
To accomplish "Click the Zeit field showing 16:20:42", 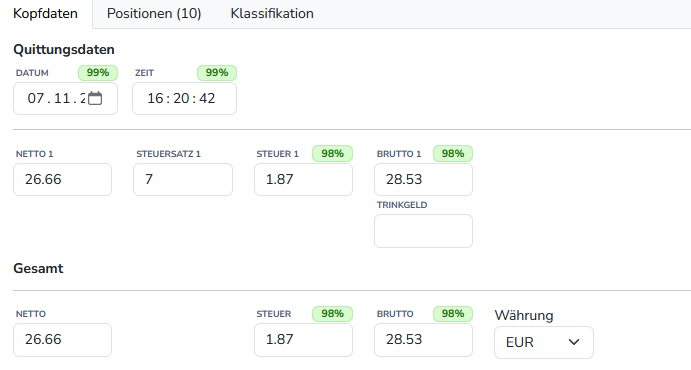I will click(184, 98).
